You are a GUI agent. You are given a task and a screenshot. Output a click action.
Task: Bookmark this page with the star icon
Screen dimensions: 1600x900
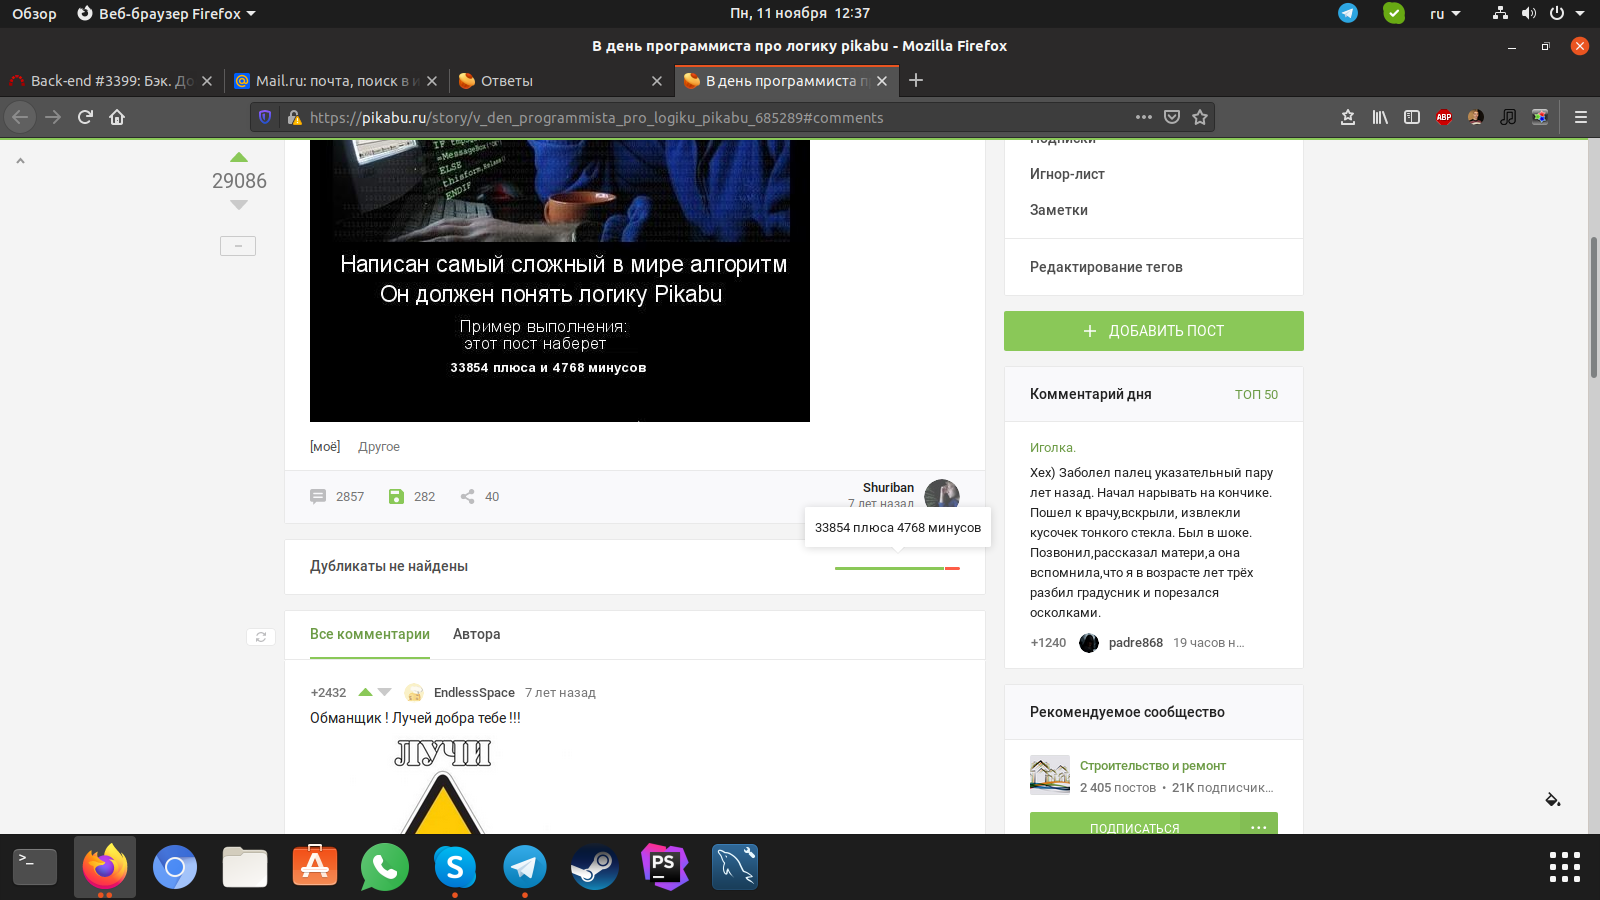tap(1200, 117)
